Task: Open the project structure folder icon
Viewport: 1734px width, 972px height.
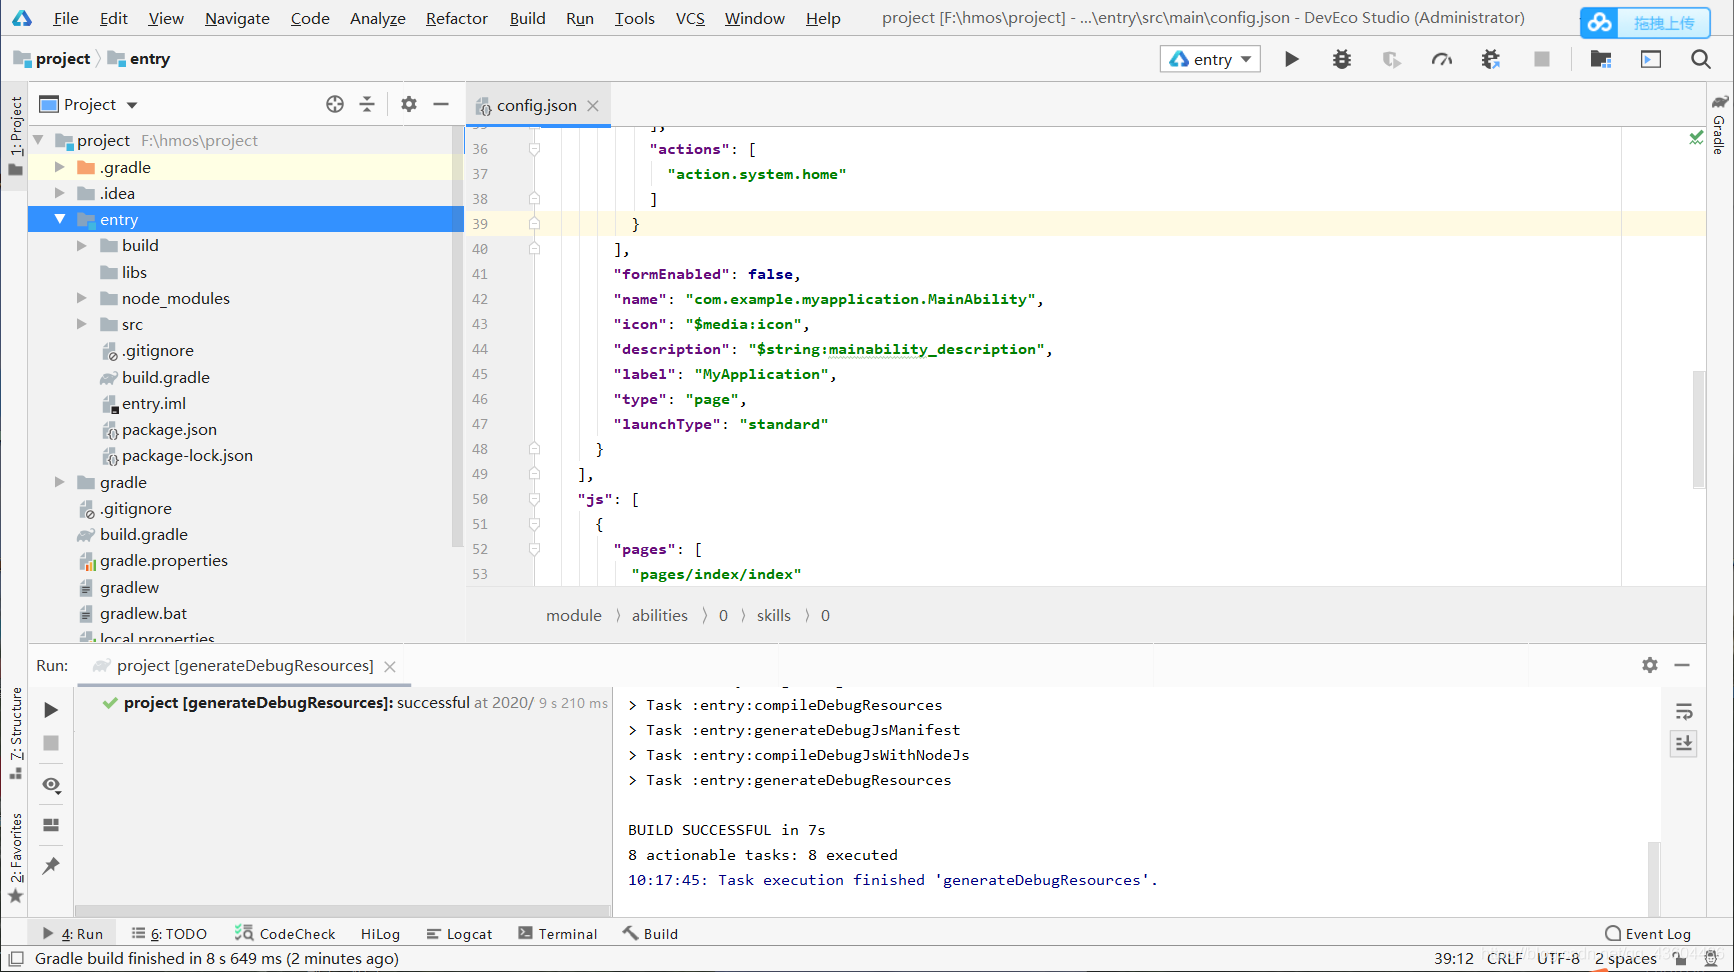Action: click(1600, 59)
